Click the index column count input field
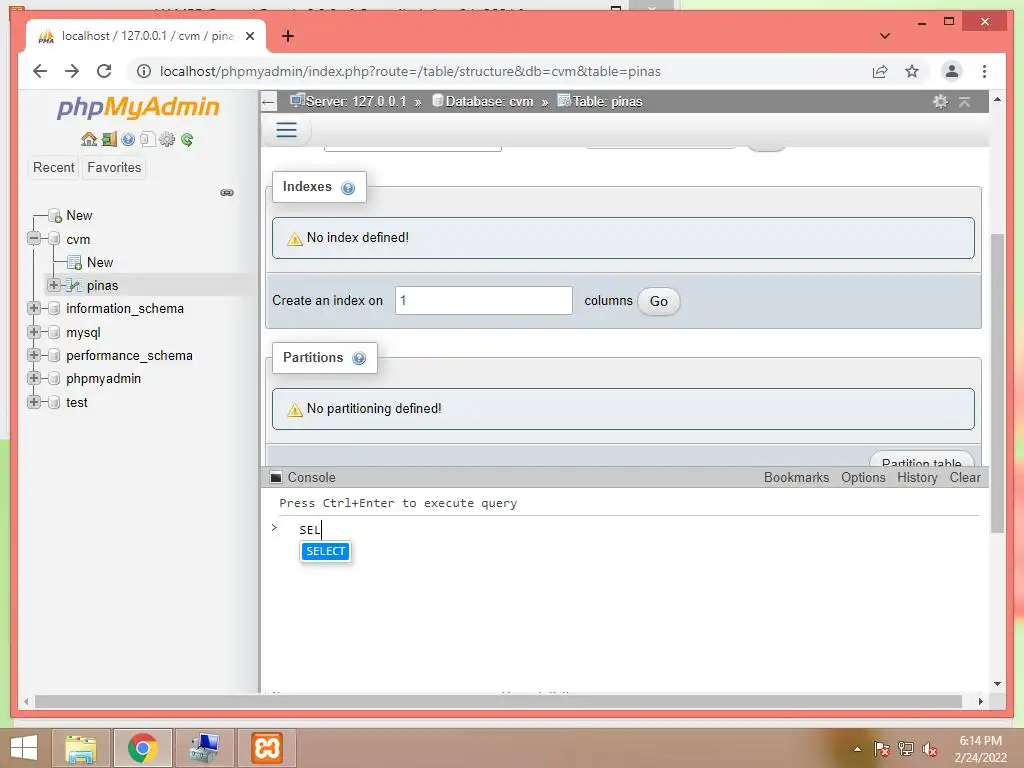1024x768 pixels. [x=484, y=300]
